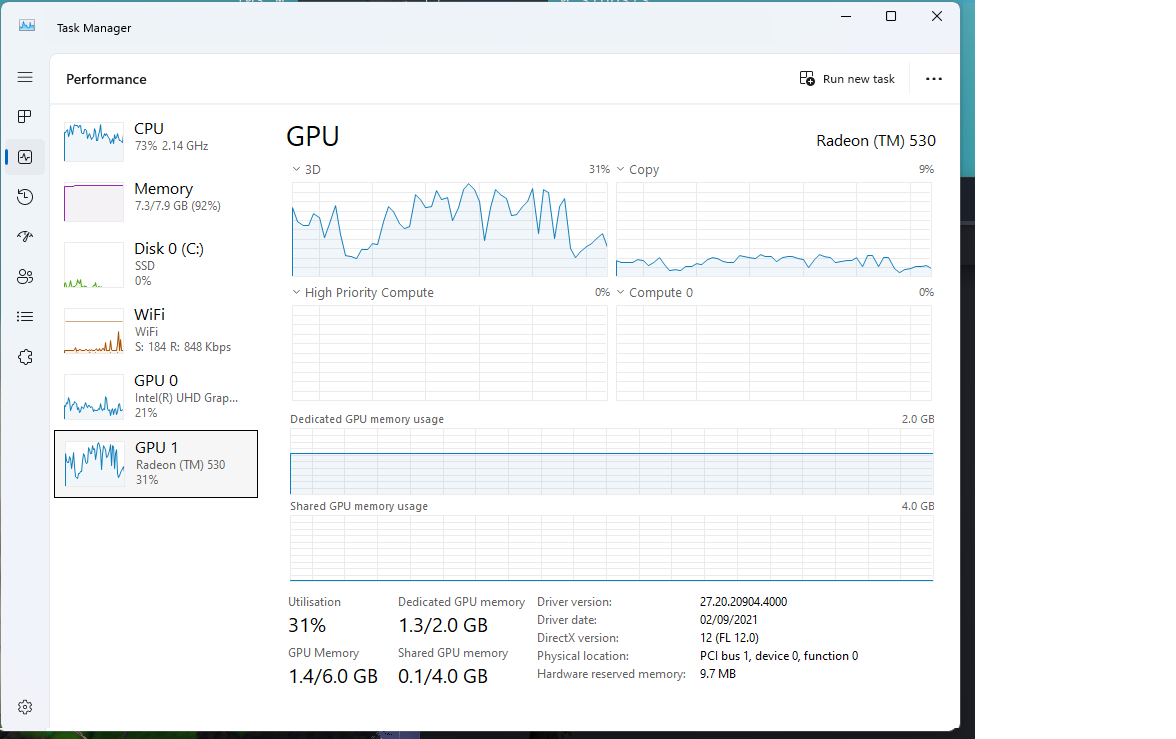Select Memory in the performance list

155,201
